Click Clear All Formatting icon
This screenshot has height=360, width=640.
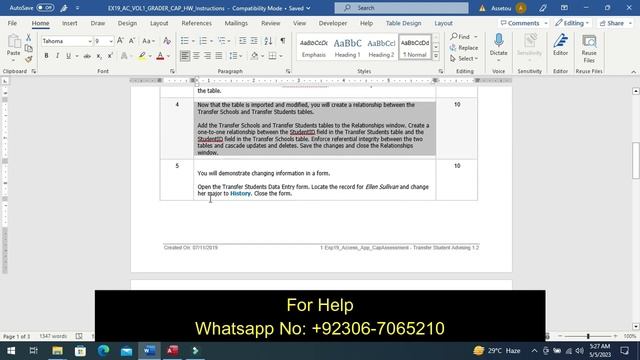click(167, 41)
